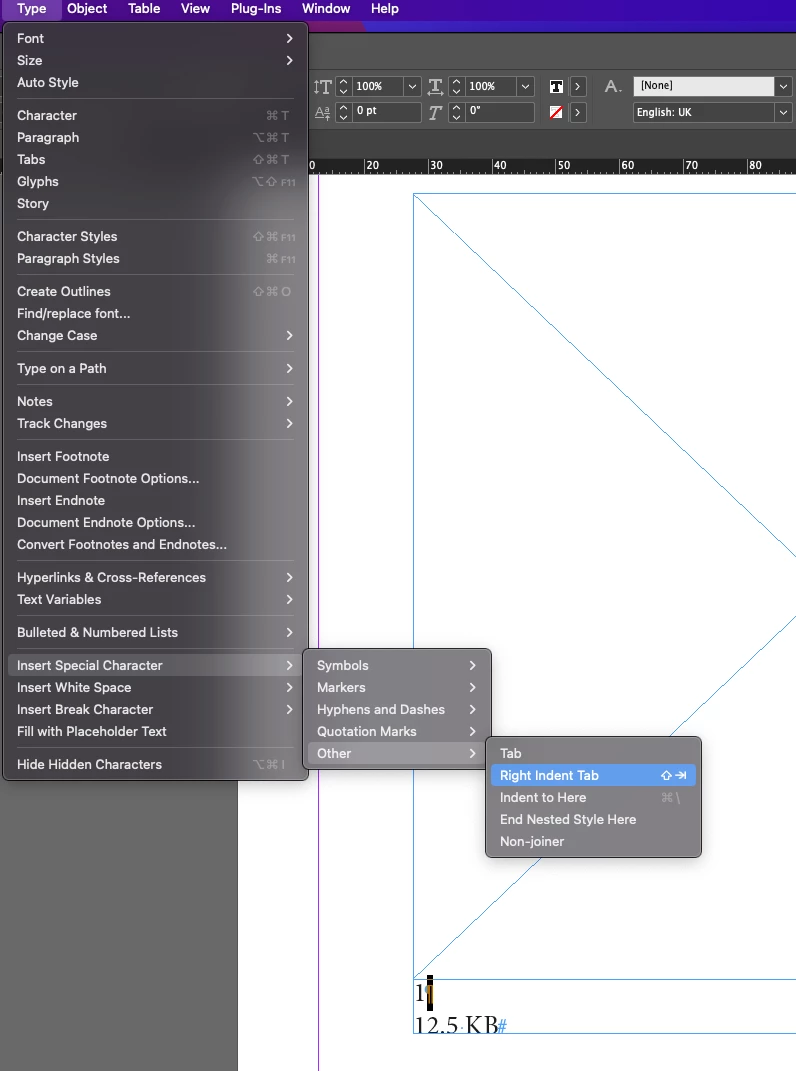The height and width of the screenshot is (1071, 796).
Task: Expand the Symbols submenu
Action: [x=397, y=665]
